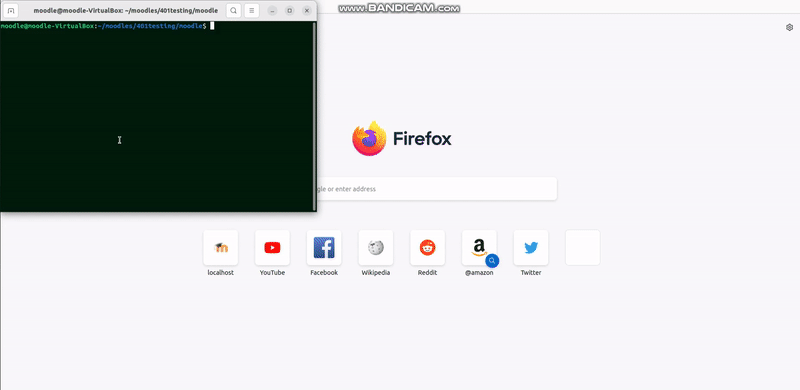The image size is (800, 390).
Task: Open the @amazon search shortcut tile
Action: tap(479, 248)
